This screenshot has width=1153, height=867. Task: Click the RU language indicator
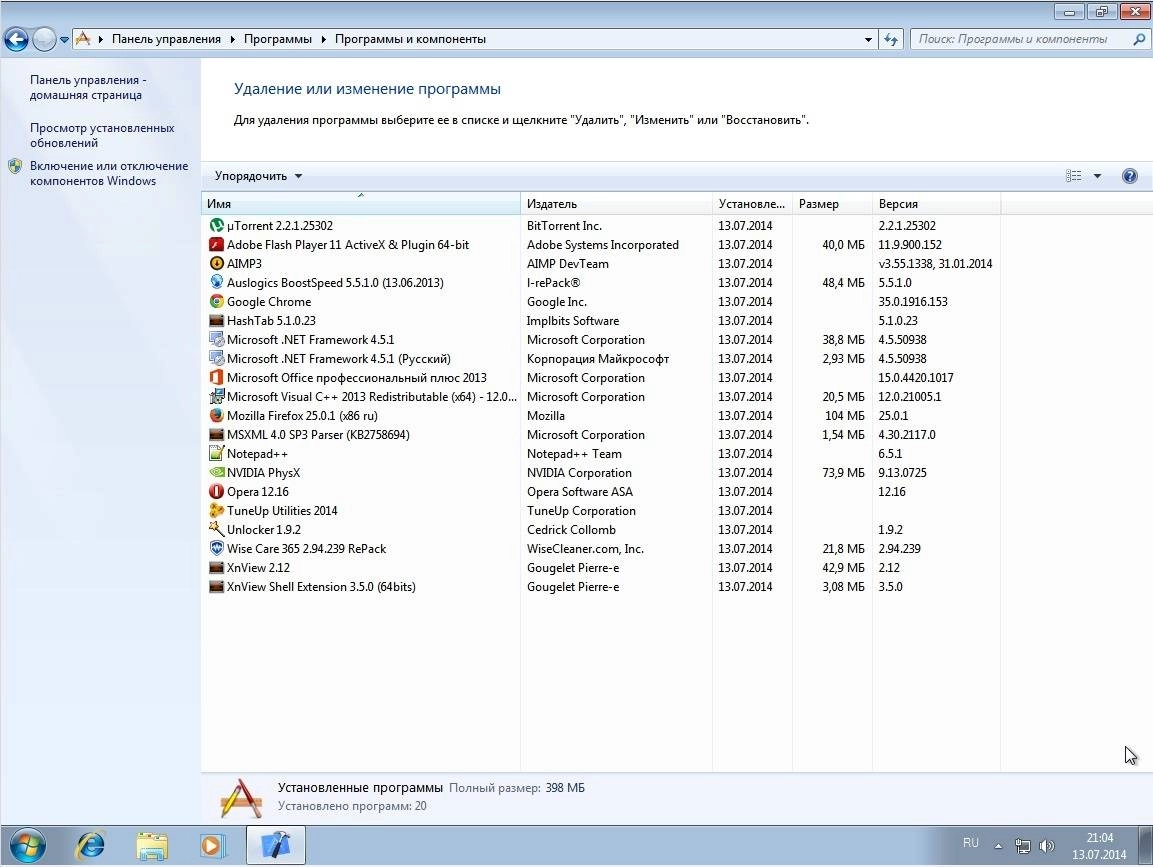[x=971, y=843]
